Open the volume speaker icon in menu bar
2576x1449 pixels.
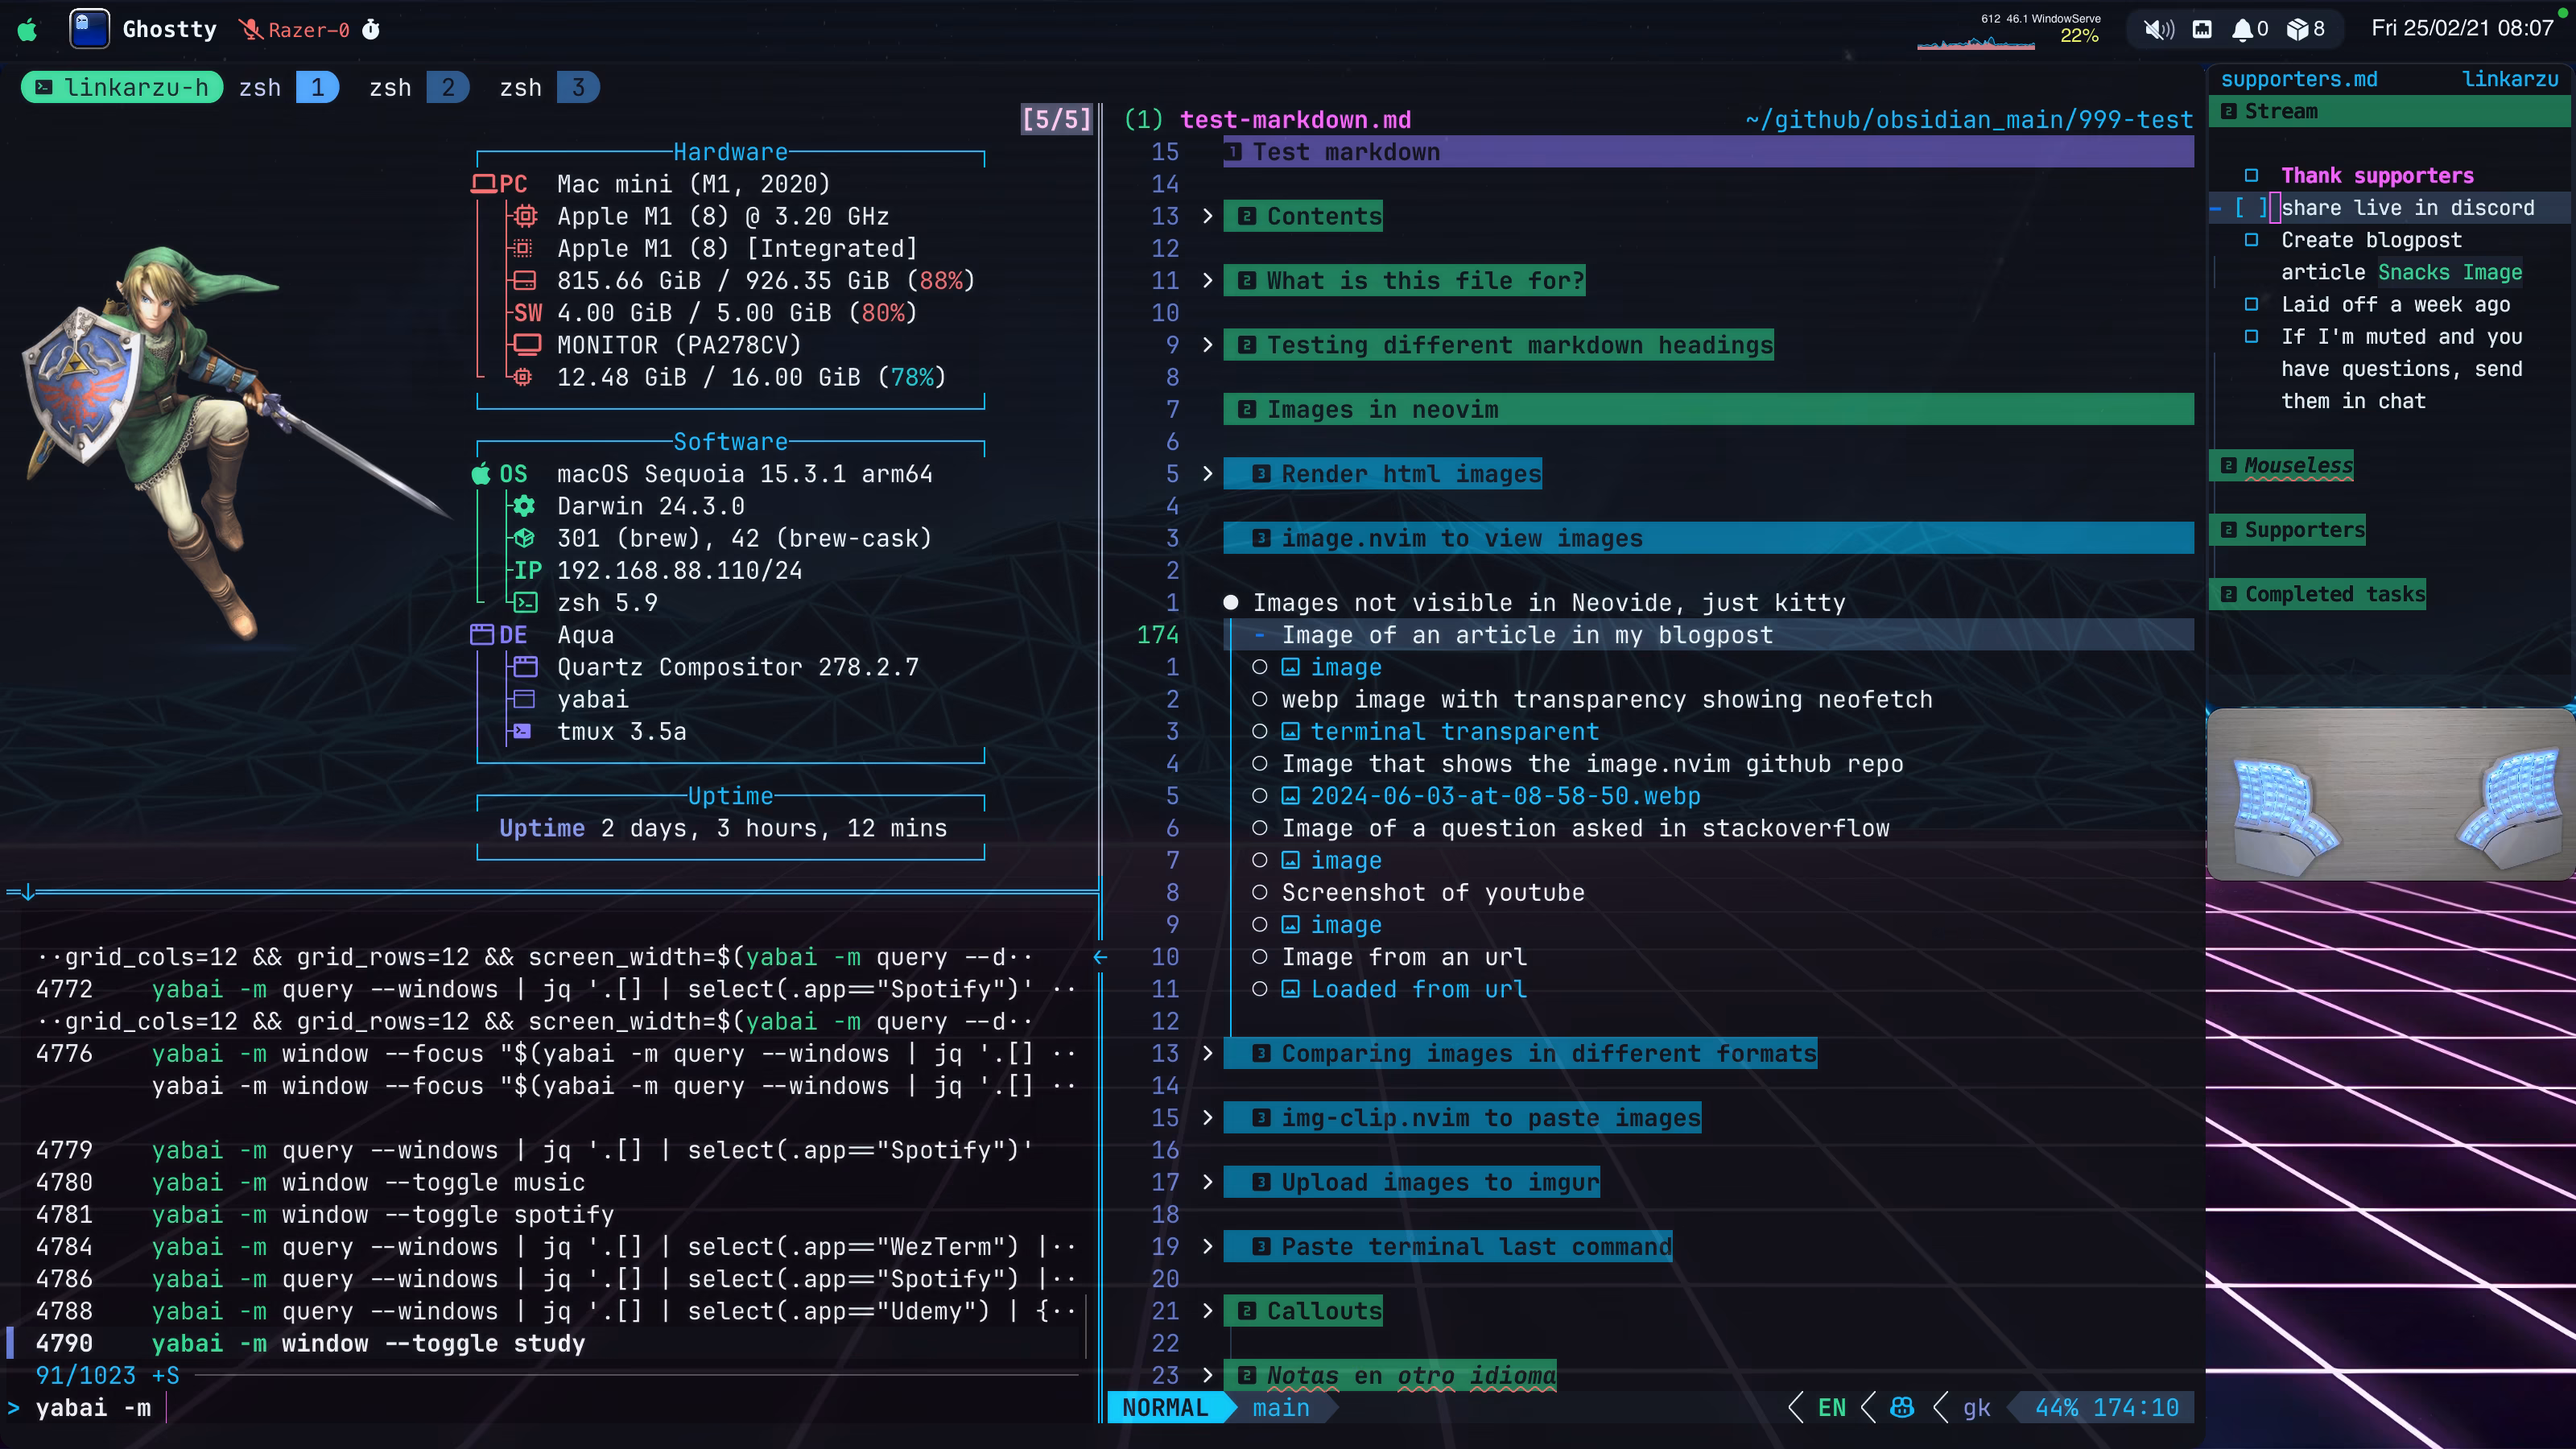pos(2158,29)
